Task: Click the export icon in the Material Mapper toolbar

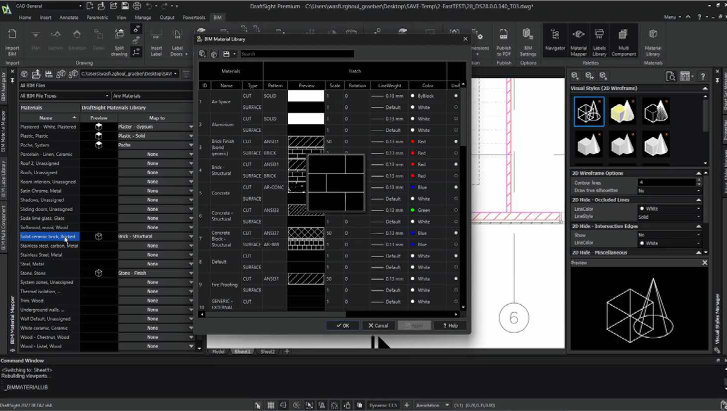Action: [36, 74]
